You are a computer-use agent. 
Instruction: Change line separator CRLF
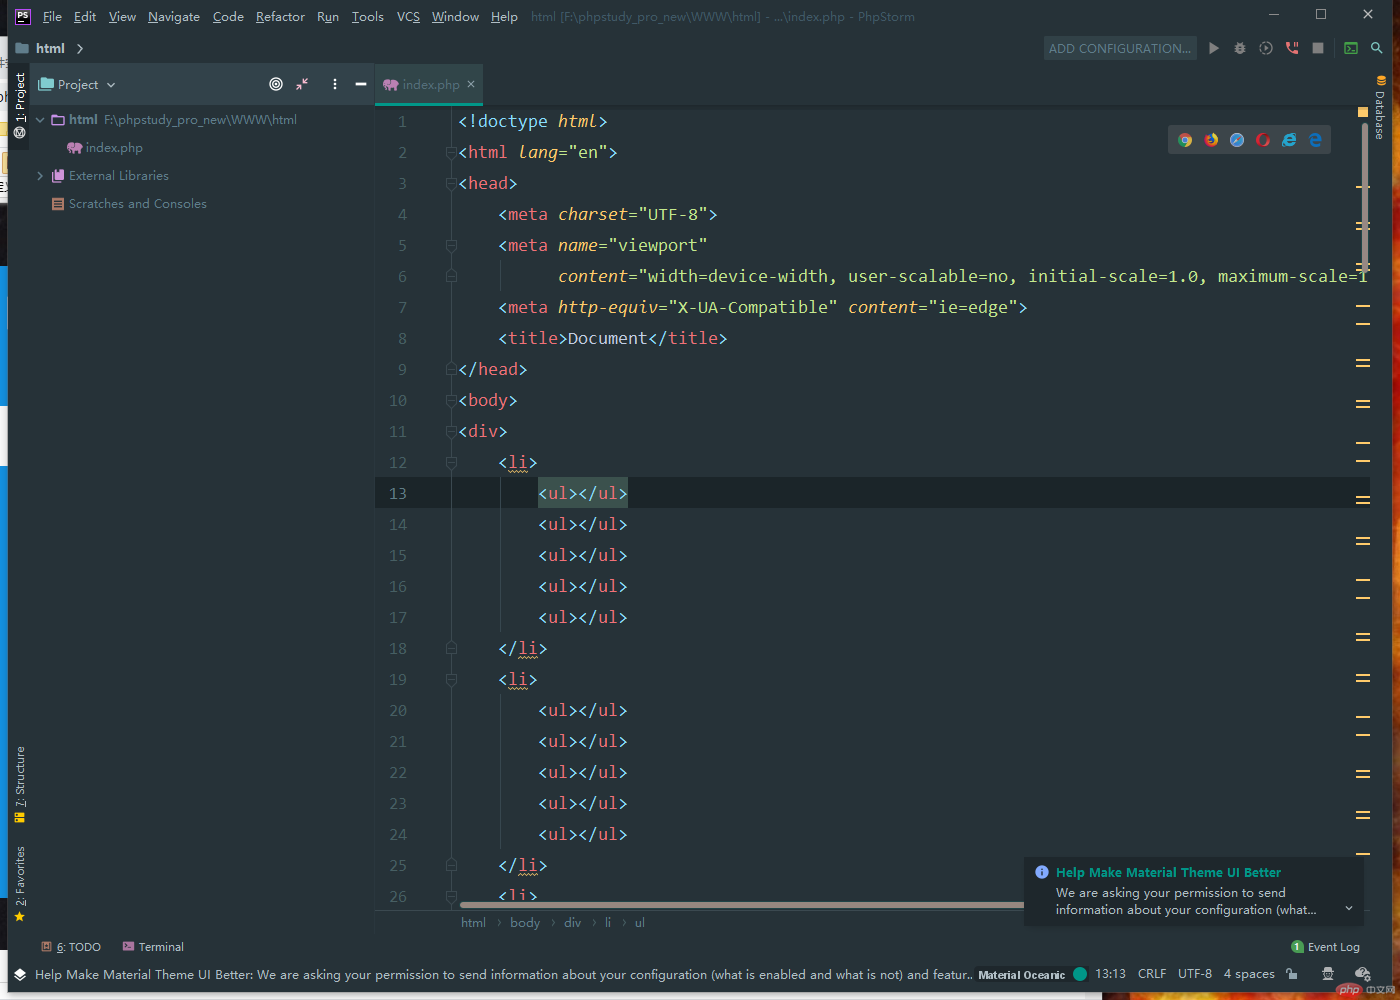(x=1152, y=974)
